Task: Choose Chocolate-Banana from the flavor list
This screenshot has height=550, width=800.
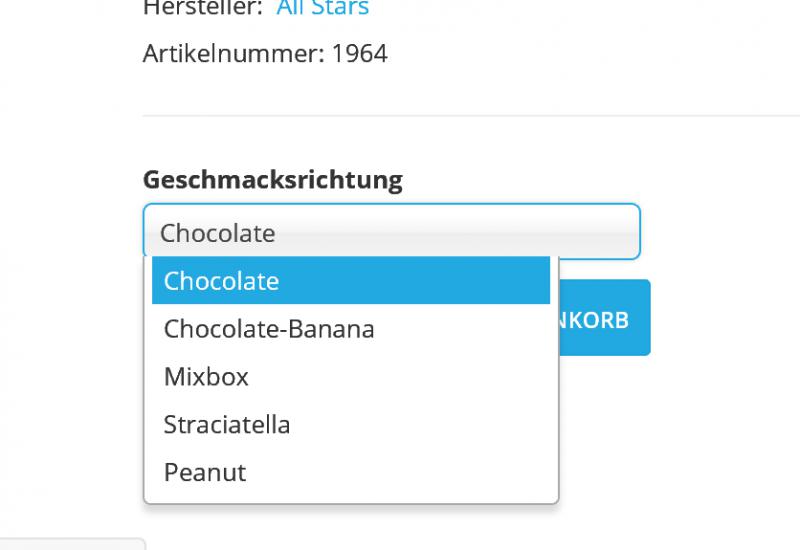Action: [351, 329]
